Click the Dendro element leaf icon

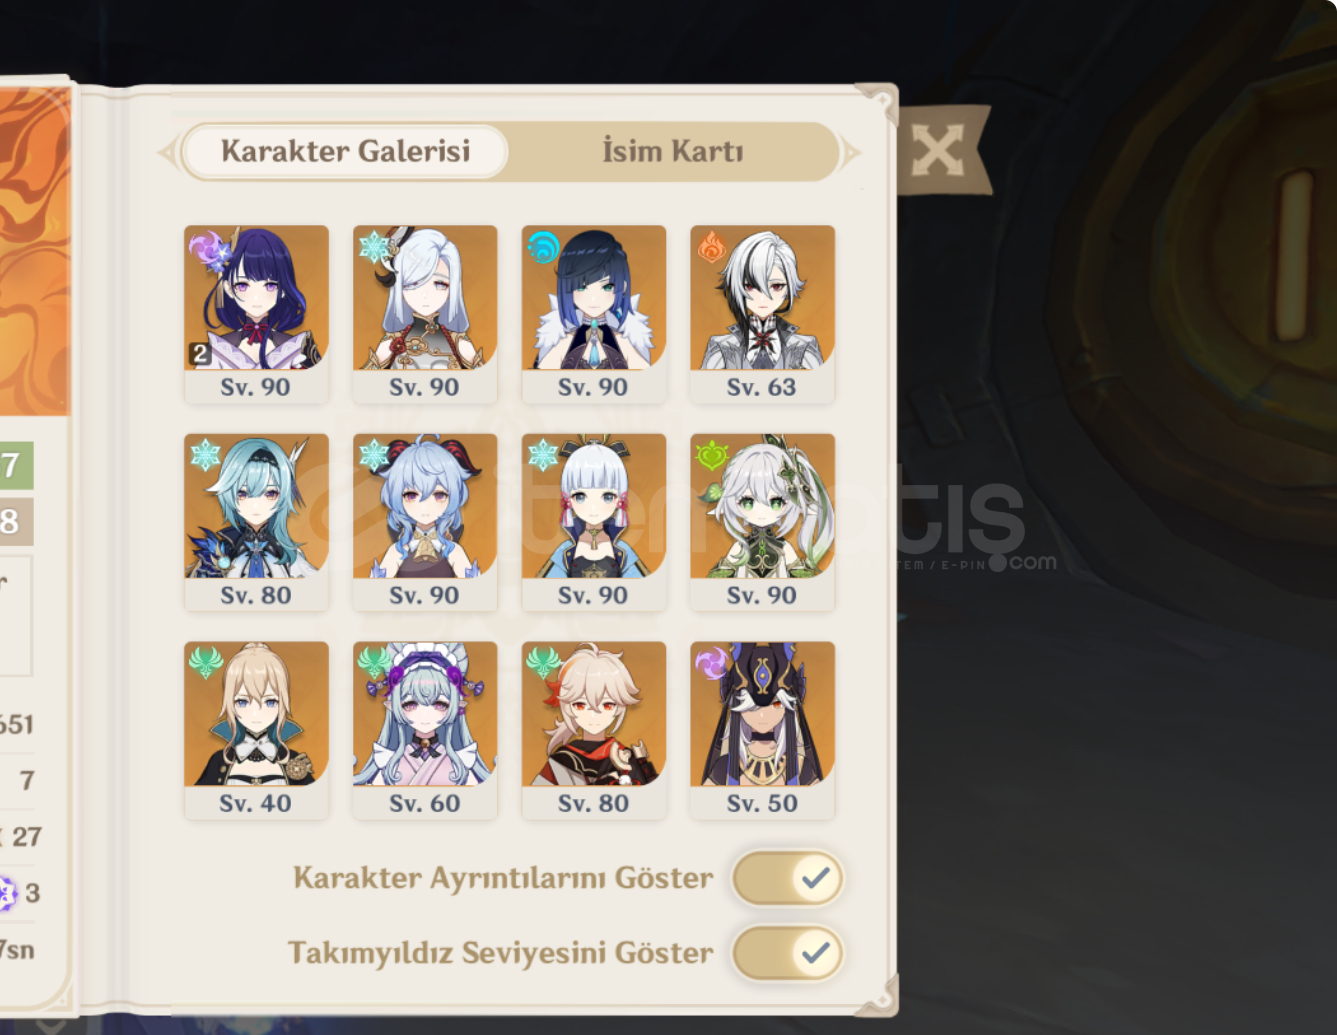click(711, 455)
